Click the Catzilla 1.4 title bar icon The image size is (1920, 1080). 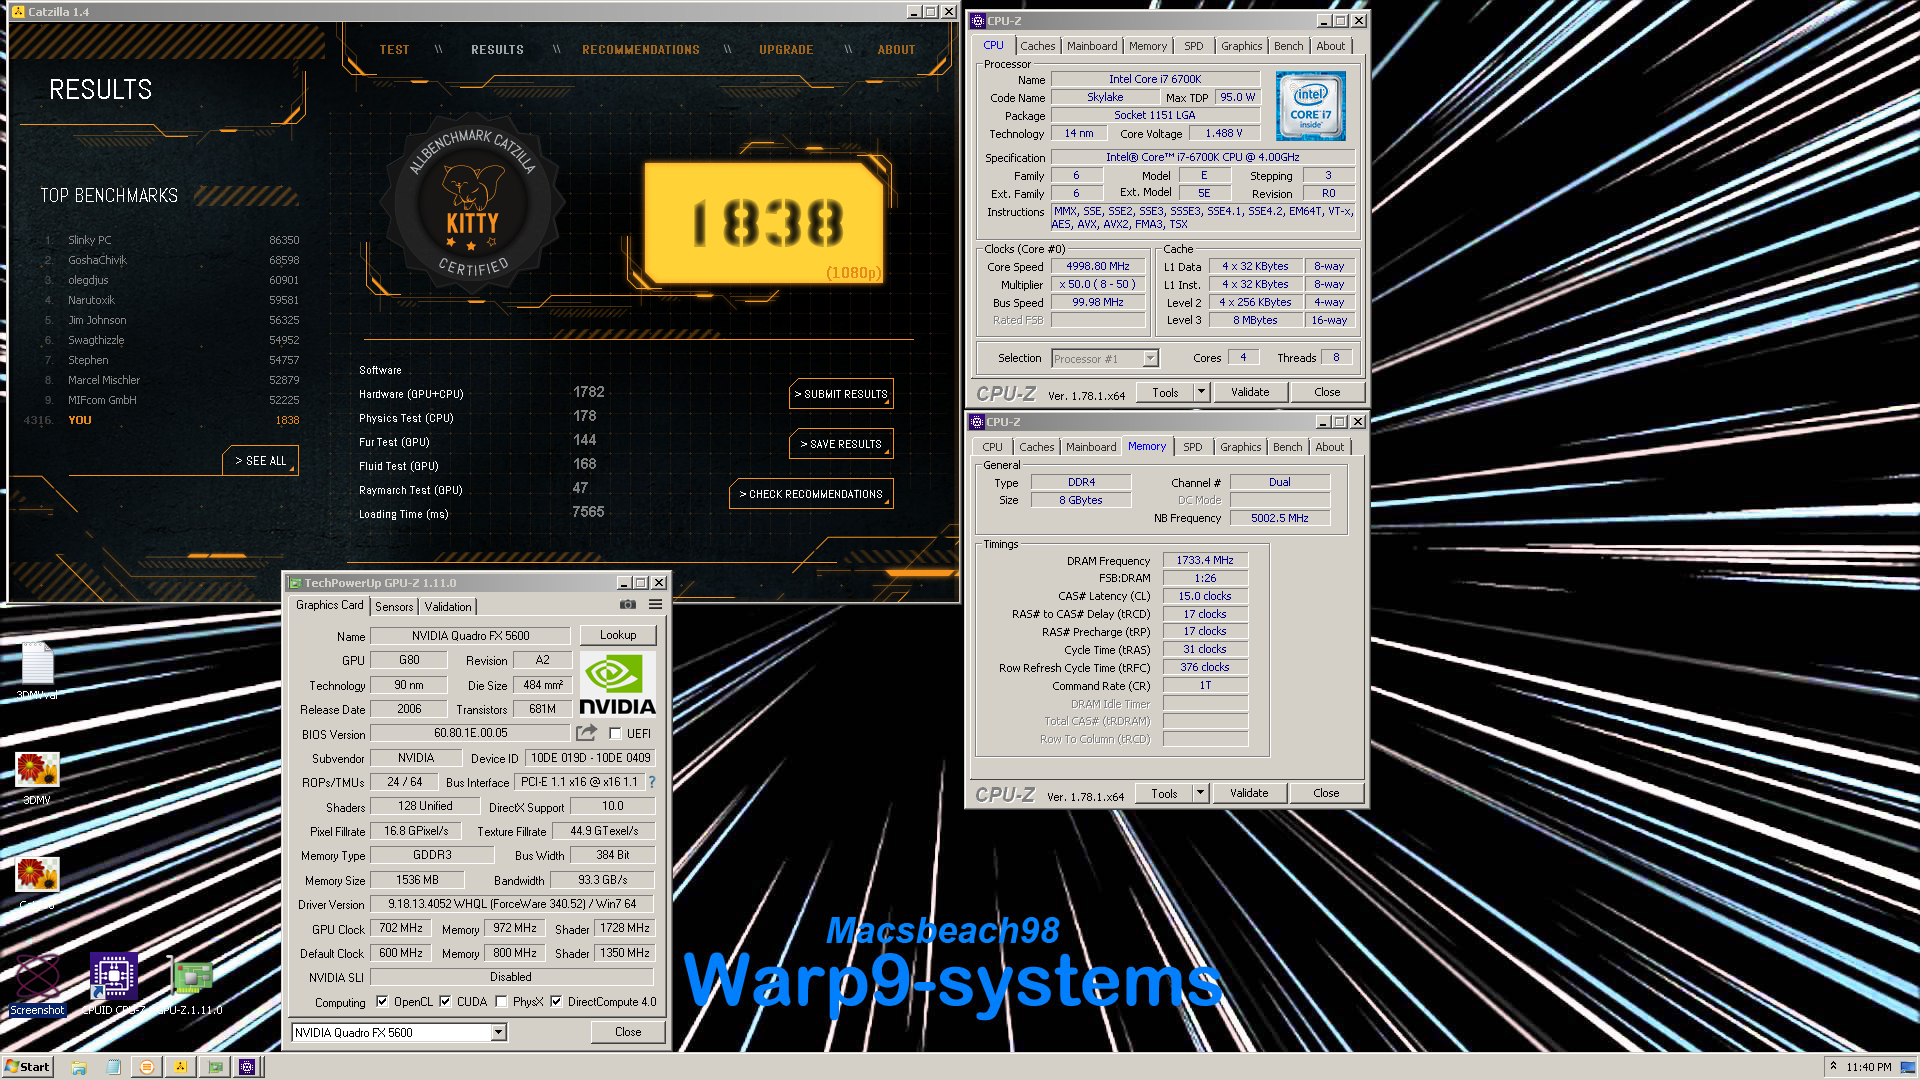[18, 12]
